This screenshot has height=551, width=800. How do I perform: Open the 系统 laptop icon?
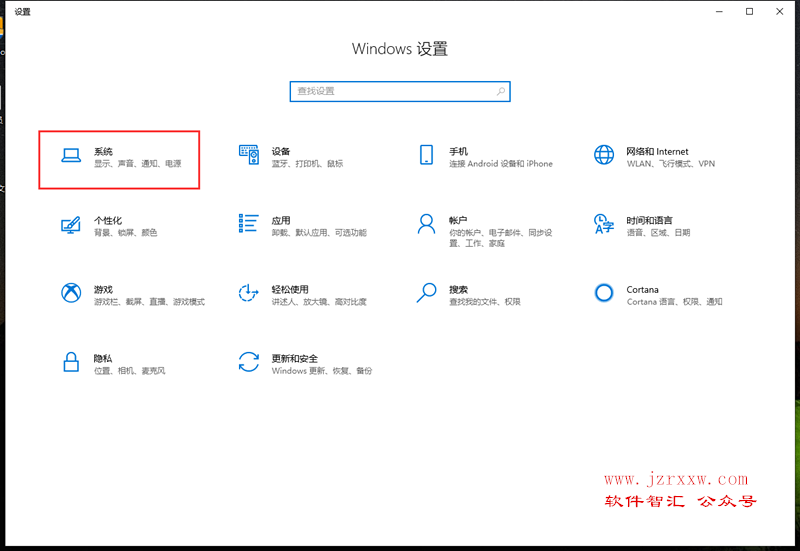click(x=71, y=156)
